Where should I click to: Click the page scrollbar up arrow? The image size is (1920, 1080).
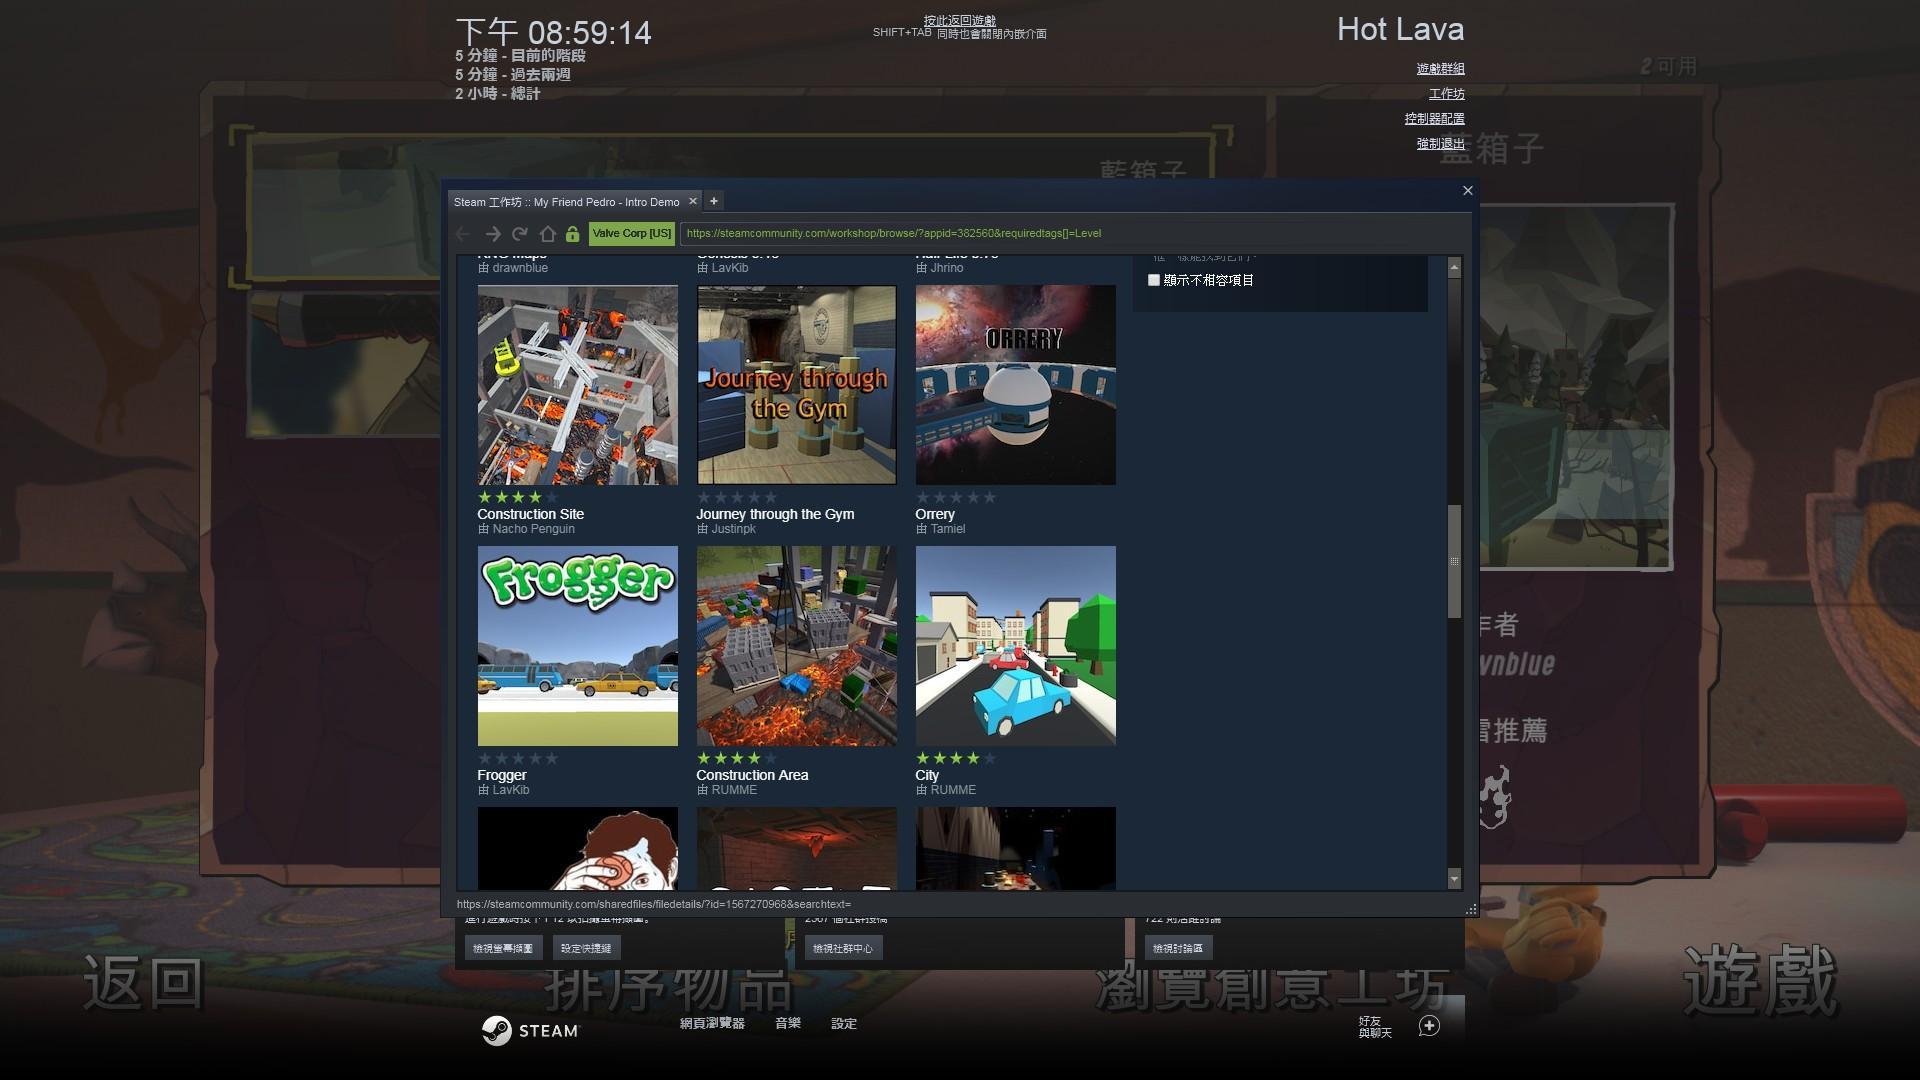(x=1454, y=268)
